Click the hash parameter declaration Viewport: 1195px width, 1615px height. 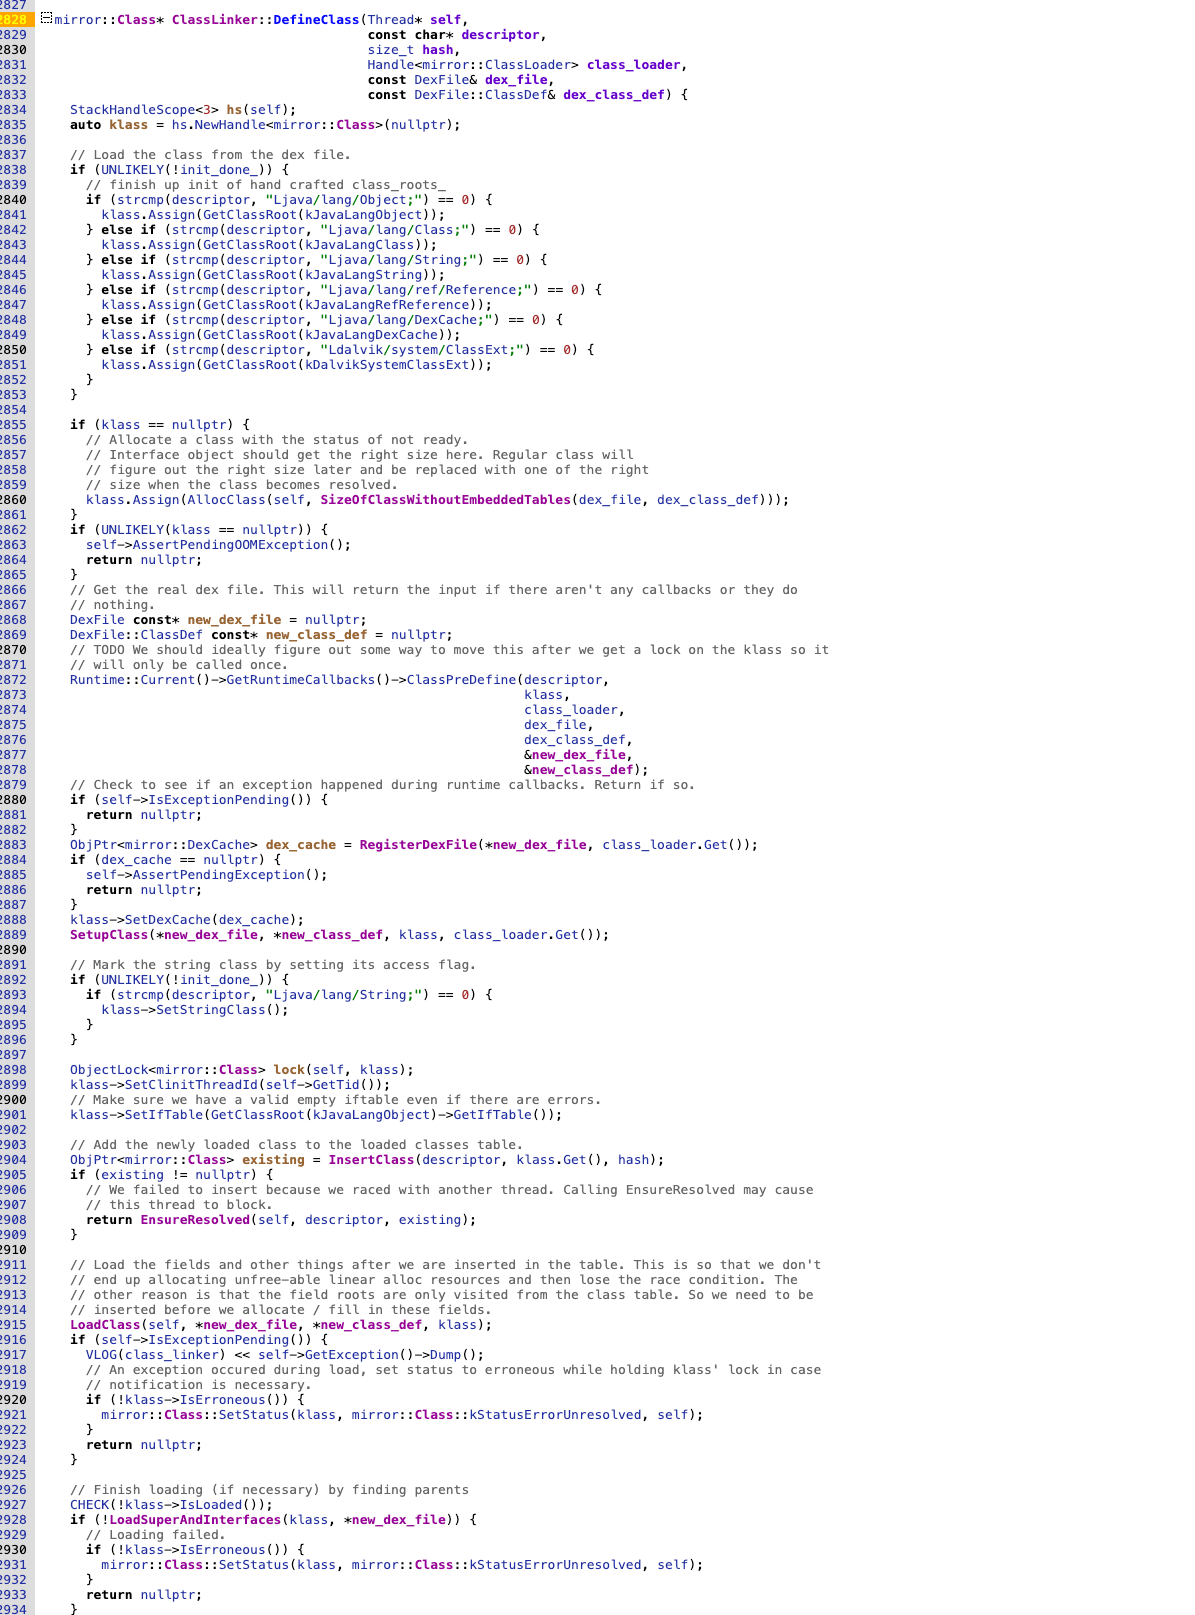(x=438, y=49)
